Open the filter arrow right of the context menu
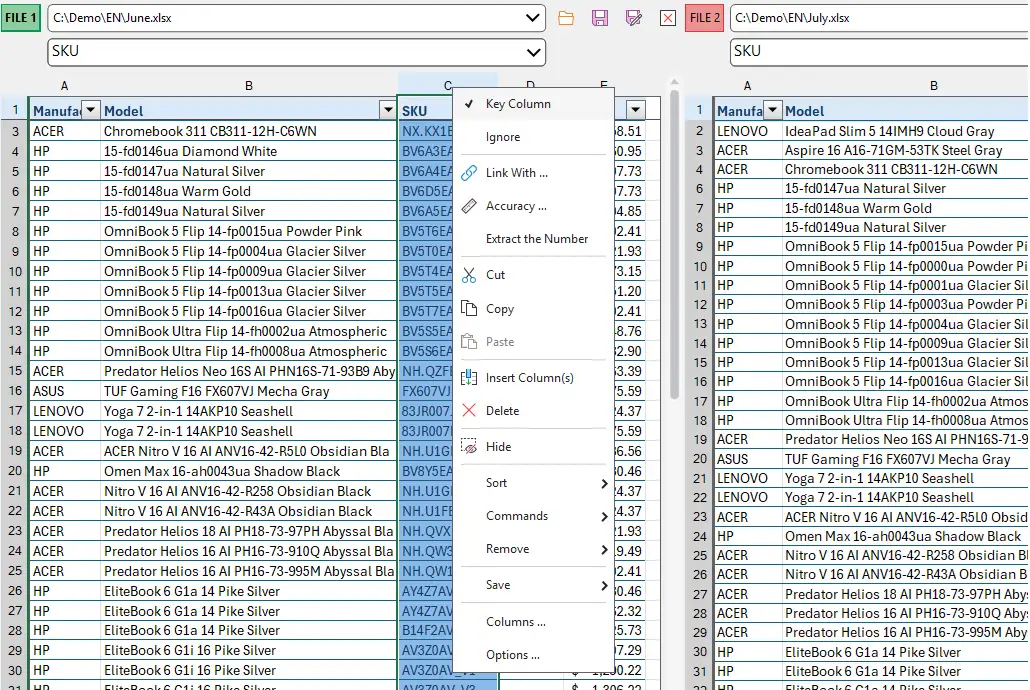This screenshot has width=1030, height=690. coord(635,110)
